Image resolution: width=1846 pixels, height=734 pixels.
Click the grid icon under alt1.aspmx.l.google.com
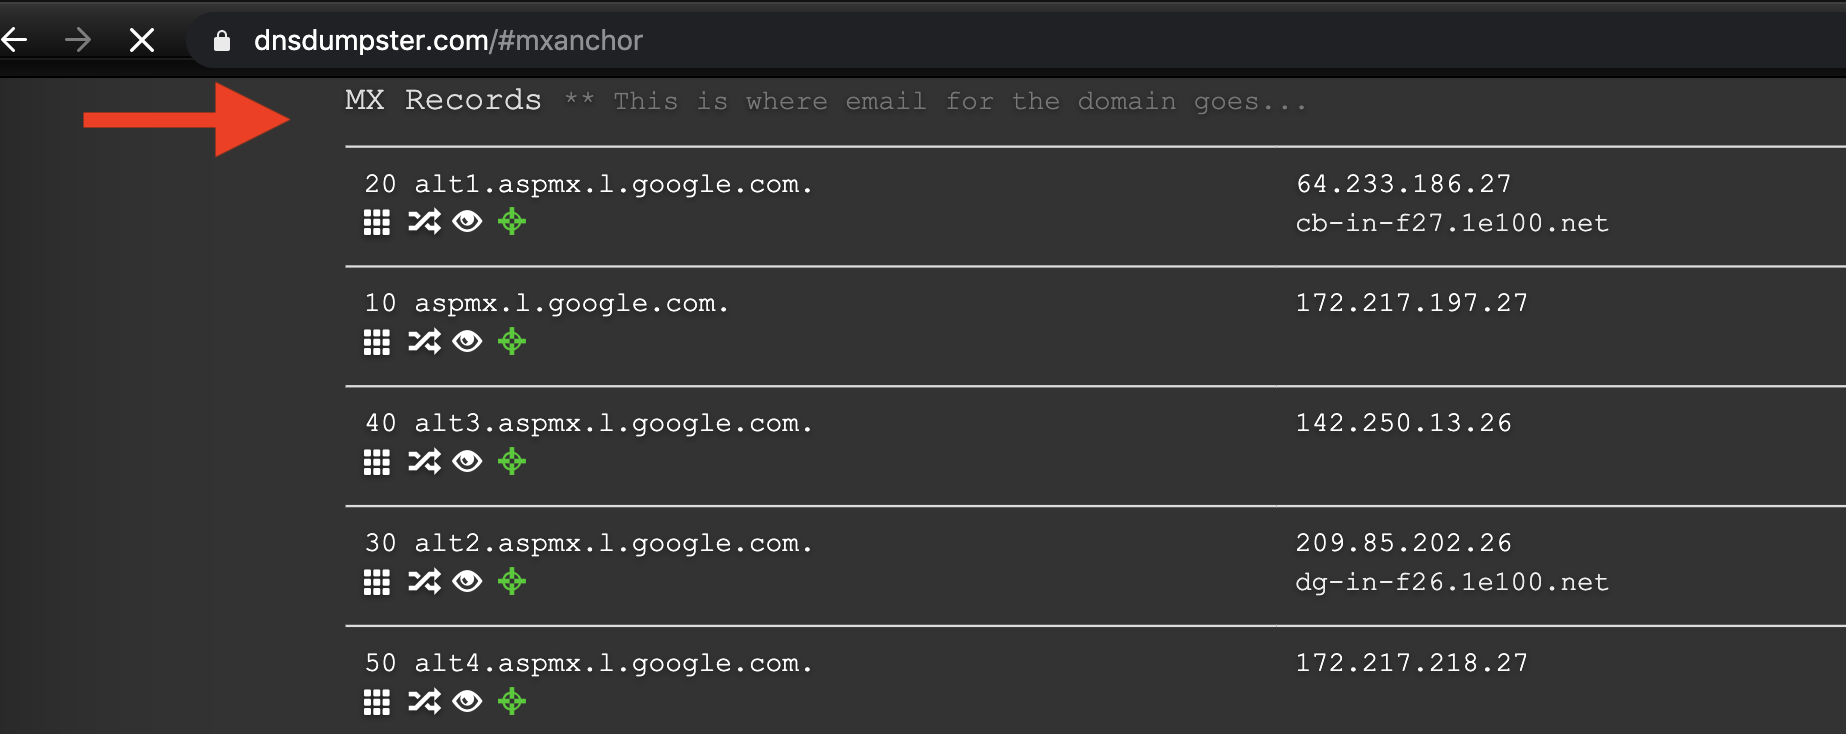[376, 222]
